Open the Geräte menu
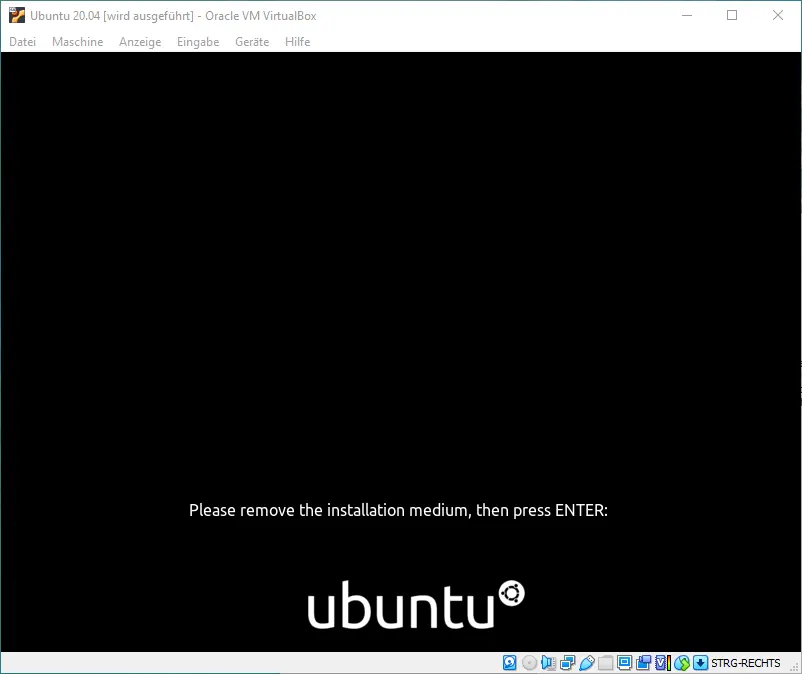The image size is (802, 674). (252, 42)
